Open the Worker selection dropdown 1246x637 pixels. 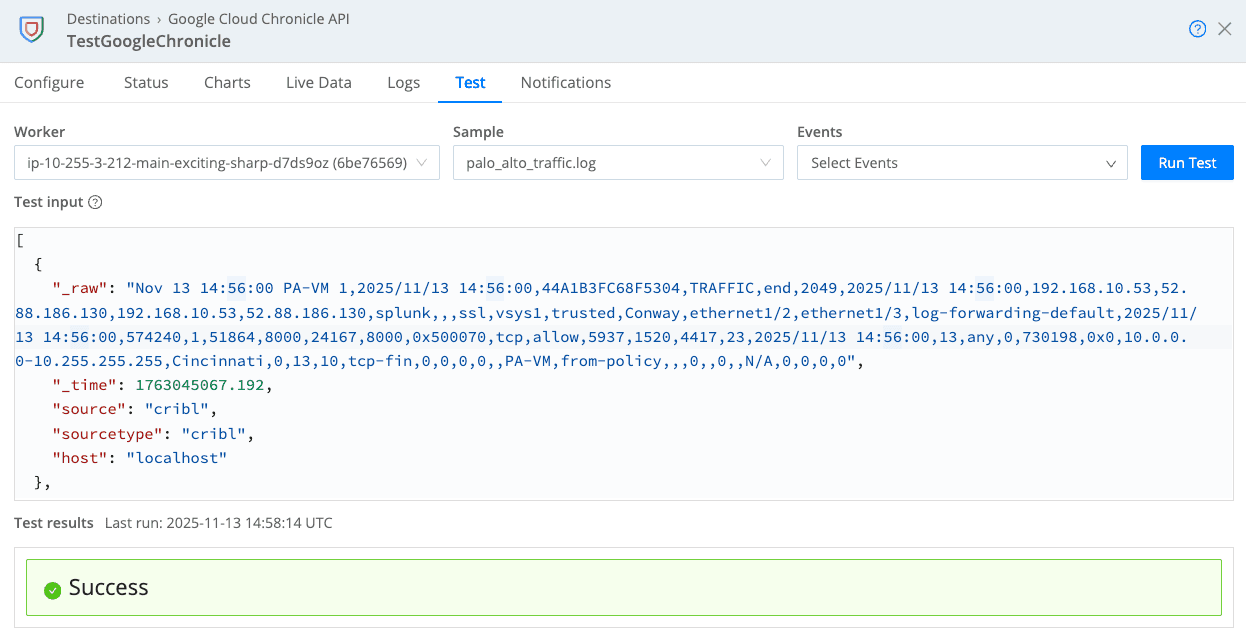click(226, 162)
